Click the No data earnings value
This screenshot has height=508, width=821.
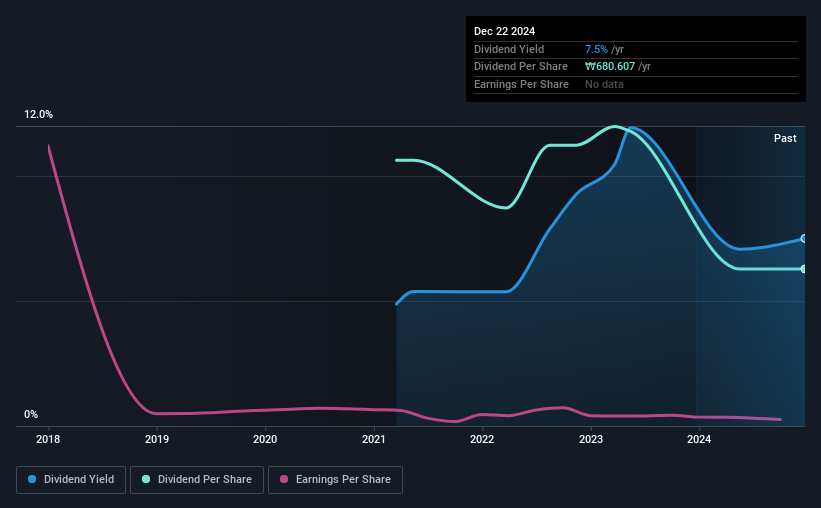(x=604, y=84)
